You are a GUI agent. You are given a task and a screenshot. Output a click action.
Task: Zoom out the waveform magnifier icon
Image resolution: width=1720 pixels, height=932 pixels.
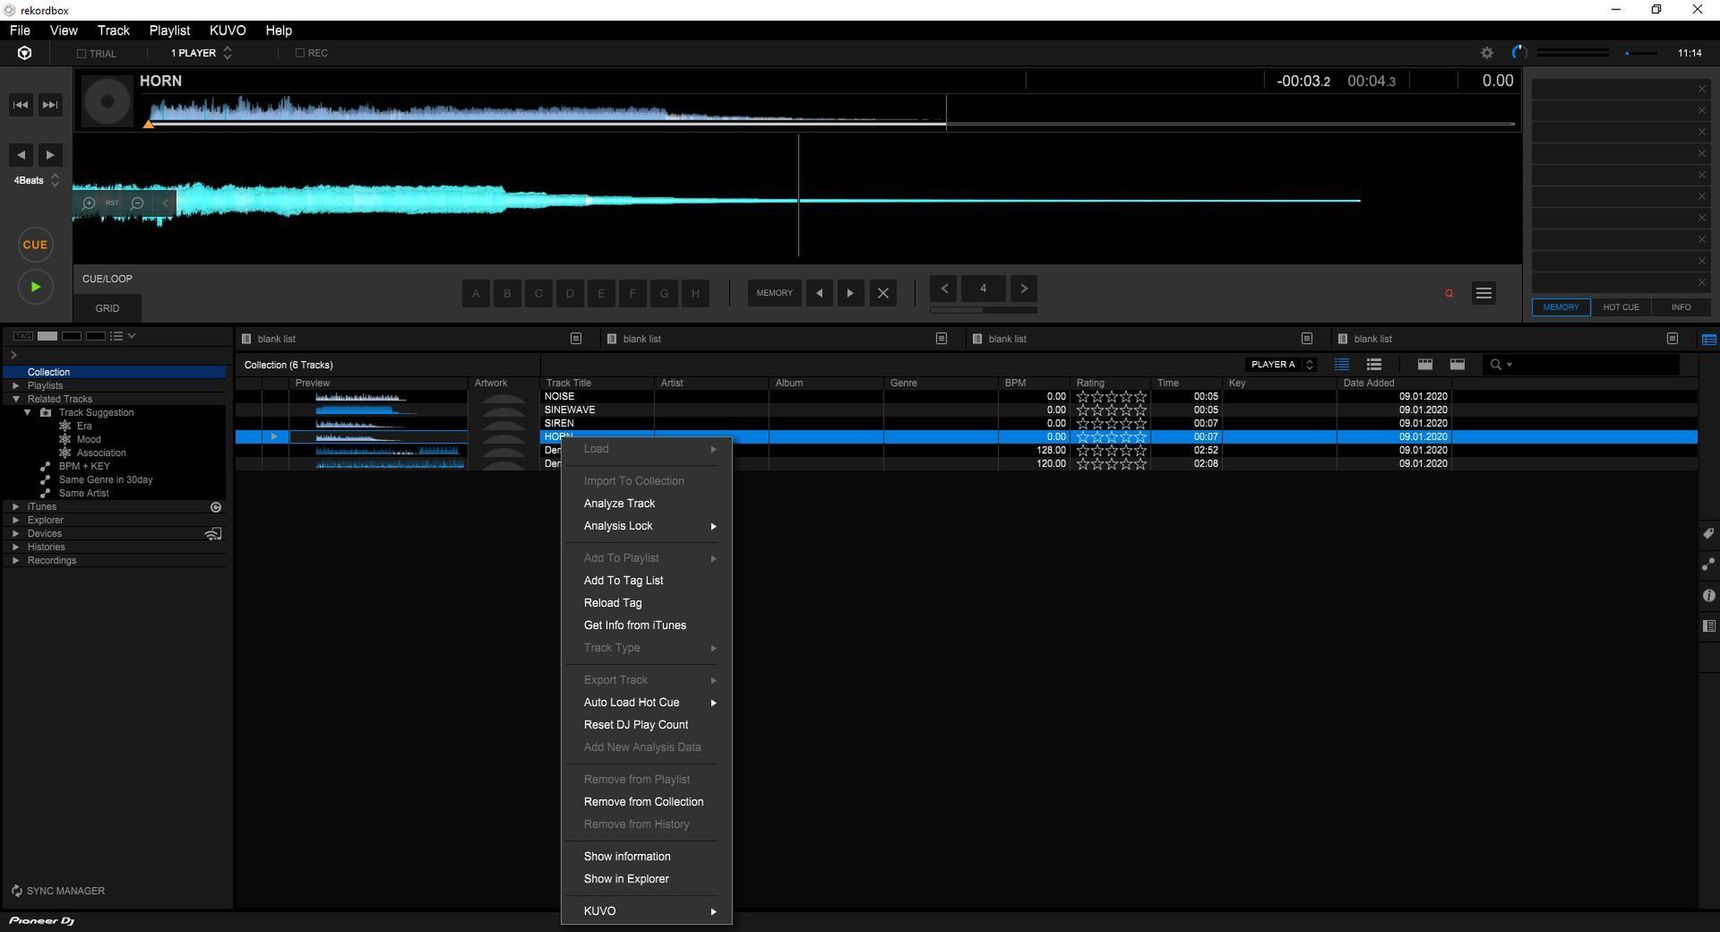point(138,203)
